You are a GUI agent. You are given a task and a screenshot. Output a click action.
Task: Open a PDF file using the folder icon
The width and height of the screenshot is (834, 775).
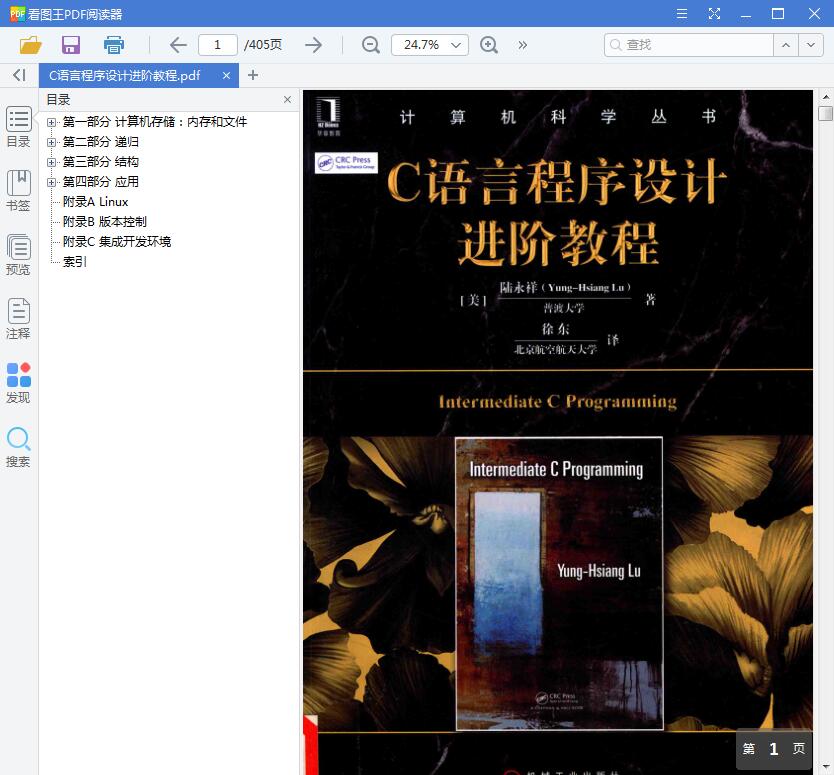[x=30, y=45]
